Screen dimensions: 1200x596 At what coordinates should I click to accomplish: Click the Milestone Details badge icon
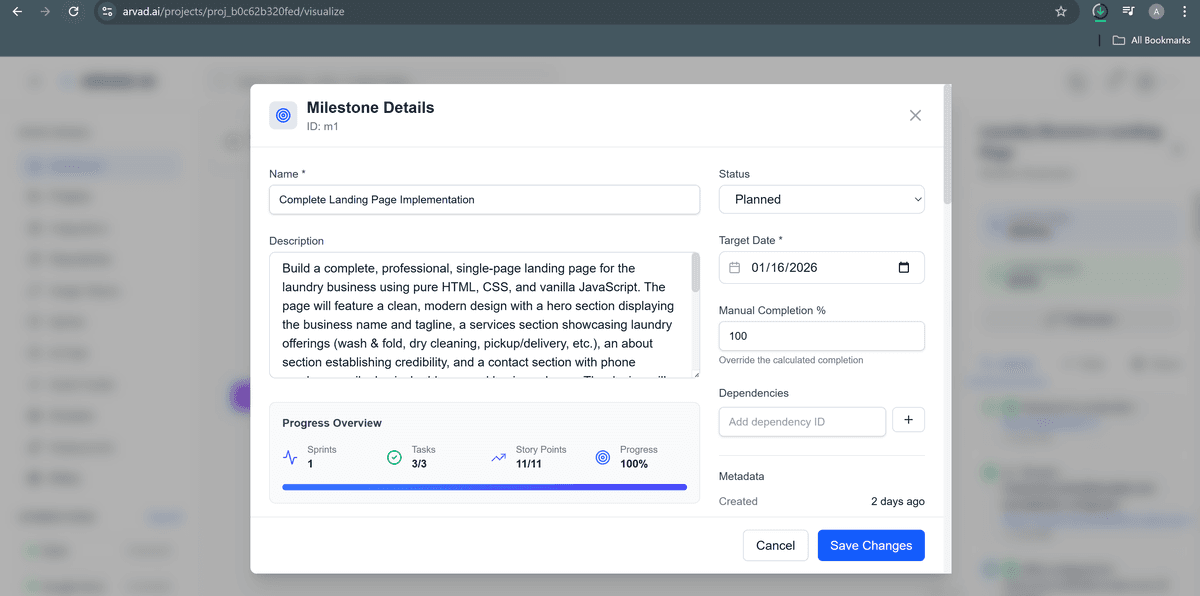tap(283, 115)
